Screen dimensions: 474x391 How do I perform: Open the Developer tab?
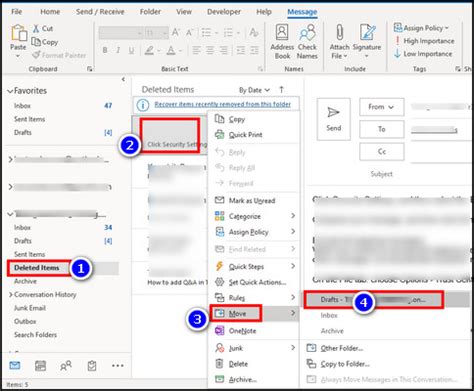[x=224, y=12]
